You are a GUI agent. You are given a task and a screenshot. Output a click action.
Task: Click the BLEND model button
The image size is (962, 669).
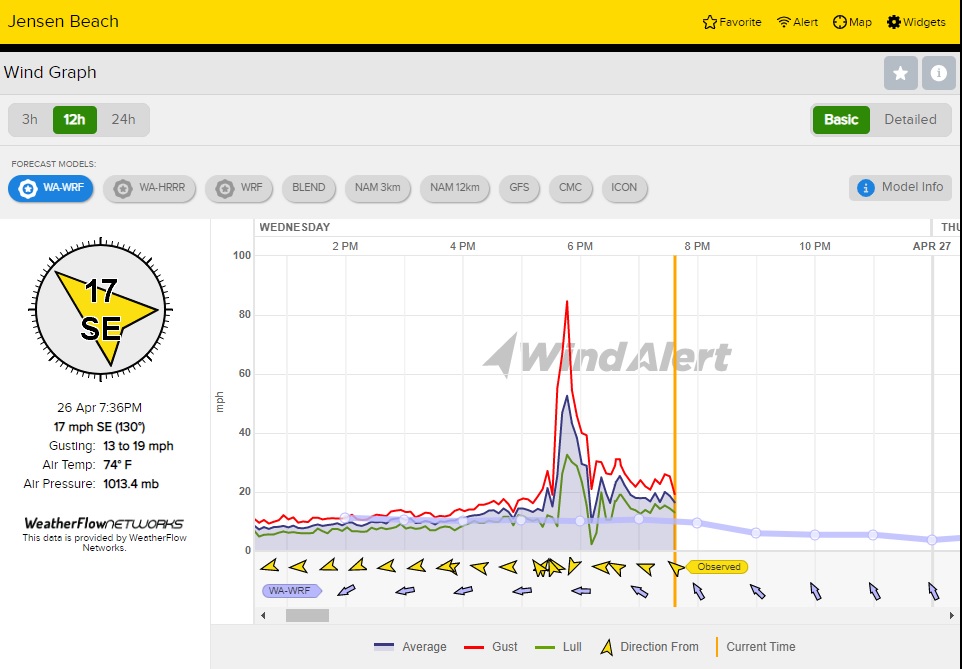[308, 187]
